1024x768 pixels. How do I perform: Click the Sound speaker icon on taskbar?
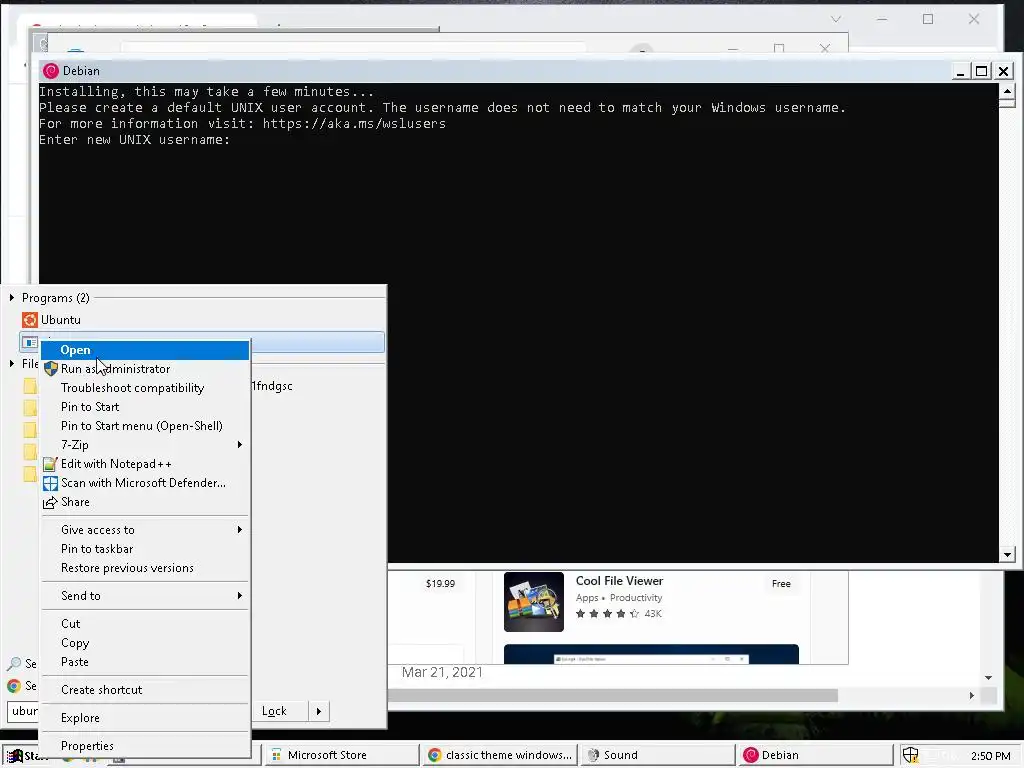tap(593, 755)
